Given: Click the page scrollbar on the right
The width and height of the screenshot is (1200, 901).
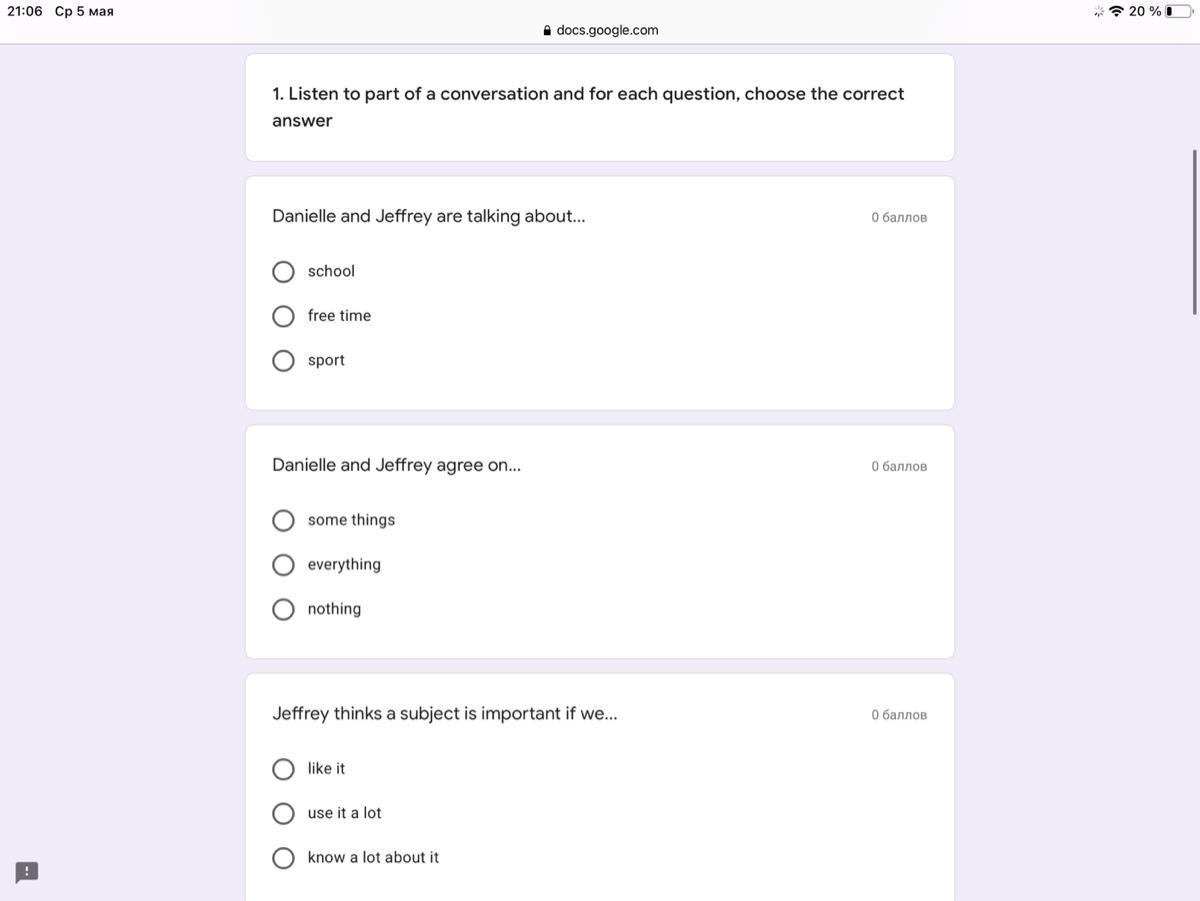Looking at the screenshot, I should point(1194,232).
